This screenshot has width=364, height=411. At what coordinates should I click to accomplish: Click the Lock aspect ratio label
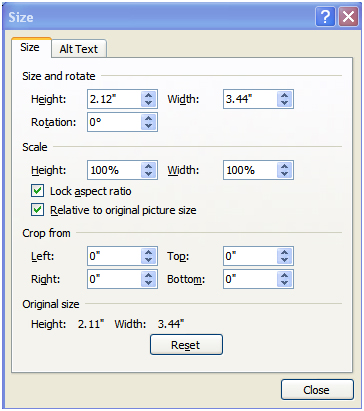(91, 191)
